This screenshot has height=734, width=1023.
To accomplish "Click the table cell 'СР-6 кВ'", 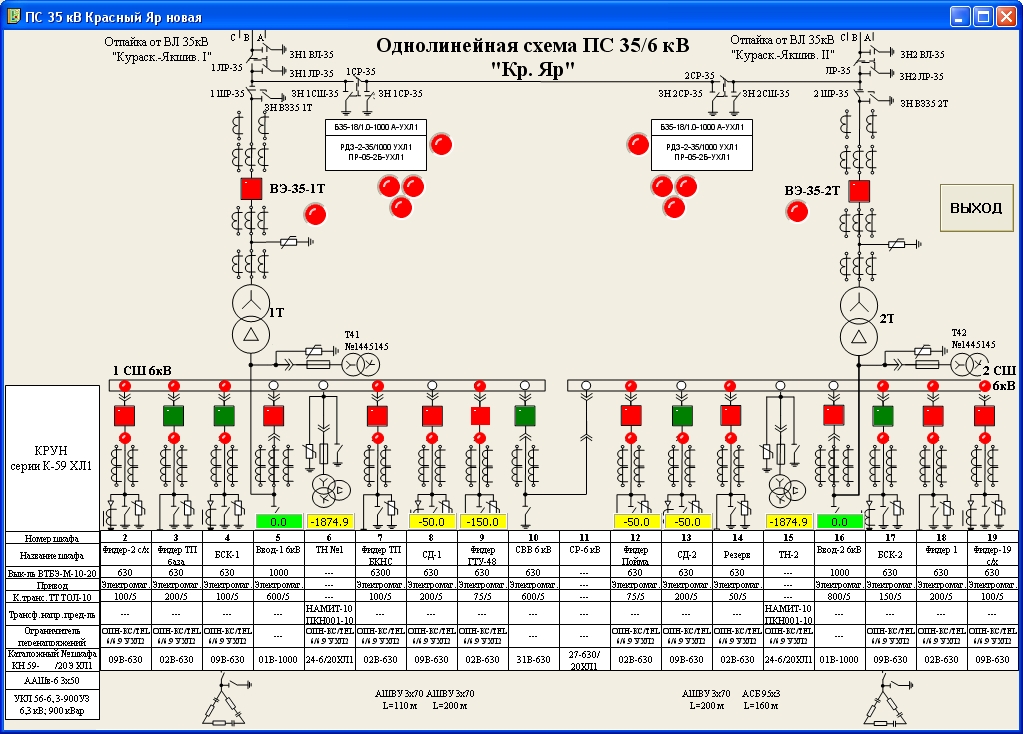I will (584, 555).
